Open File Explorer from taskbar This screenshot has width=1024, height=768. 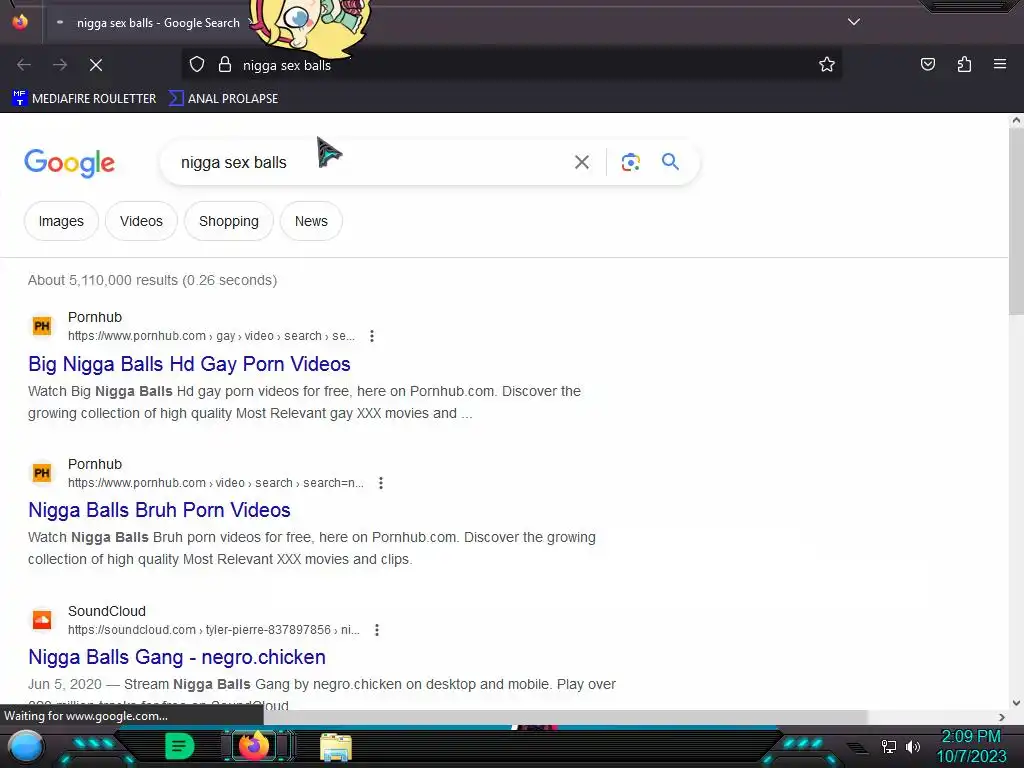click(336, 747)
